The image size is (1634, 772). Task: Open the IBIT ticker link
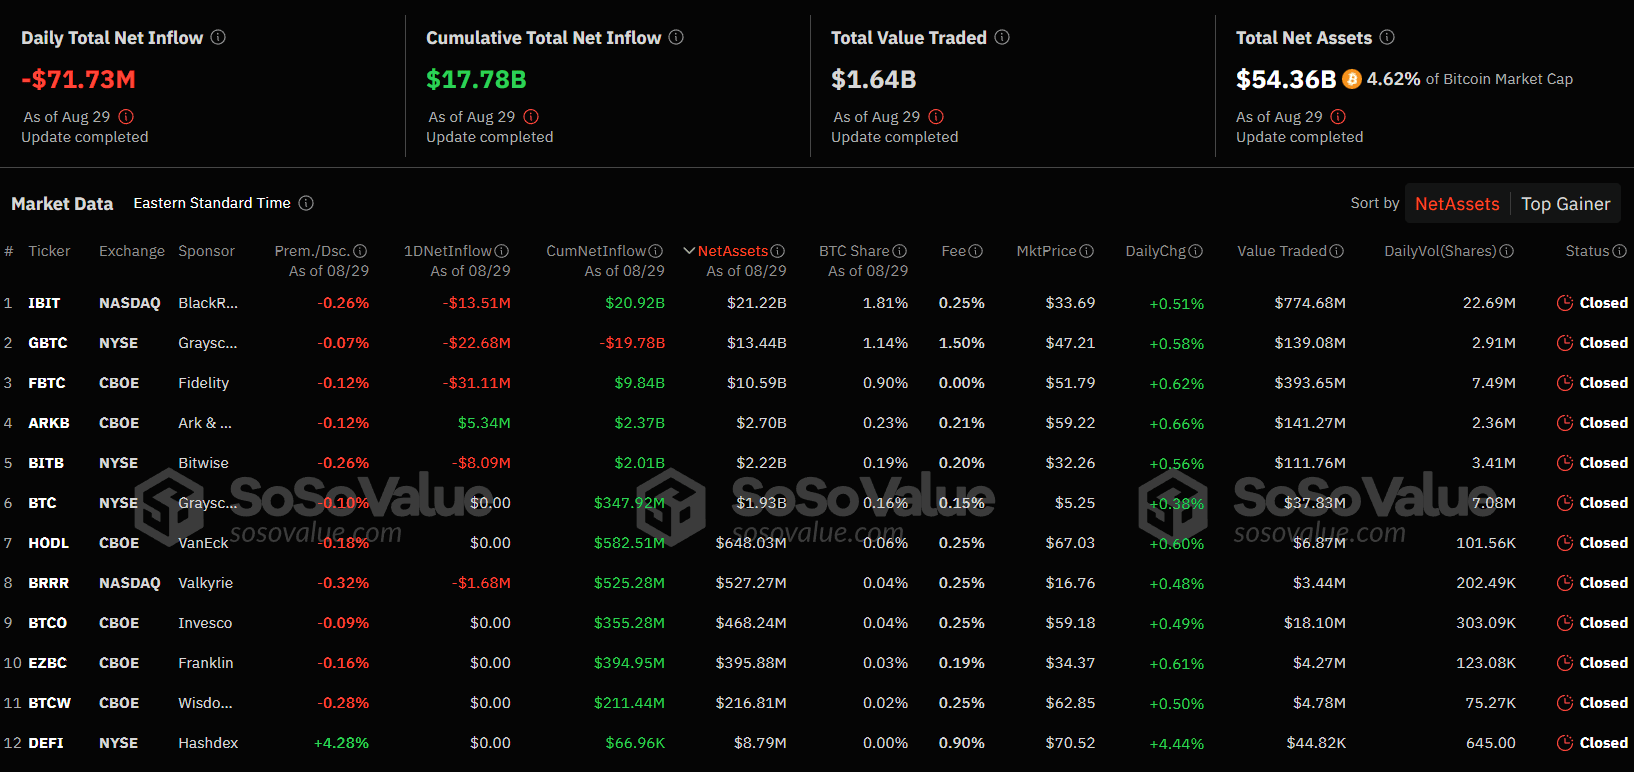point(44,303)
